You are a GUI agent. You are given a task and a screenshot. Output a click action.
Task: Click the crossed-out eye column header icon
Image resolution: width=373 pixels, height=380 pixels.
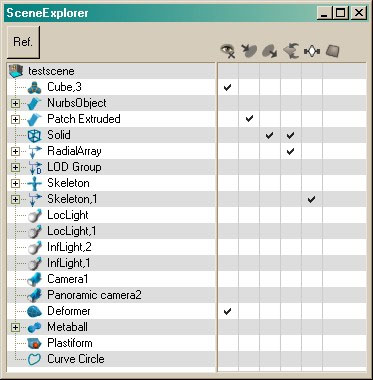(x=228, y=51)
